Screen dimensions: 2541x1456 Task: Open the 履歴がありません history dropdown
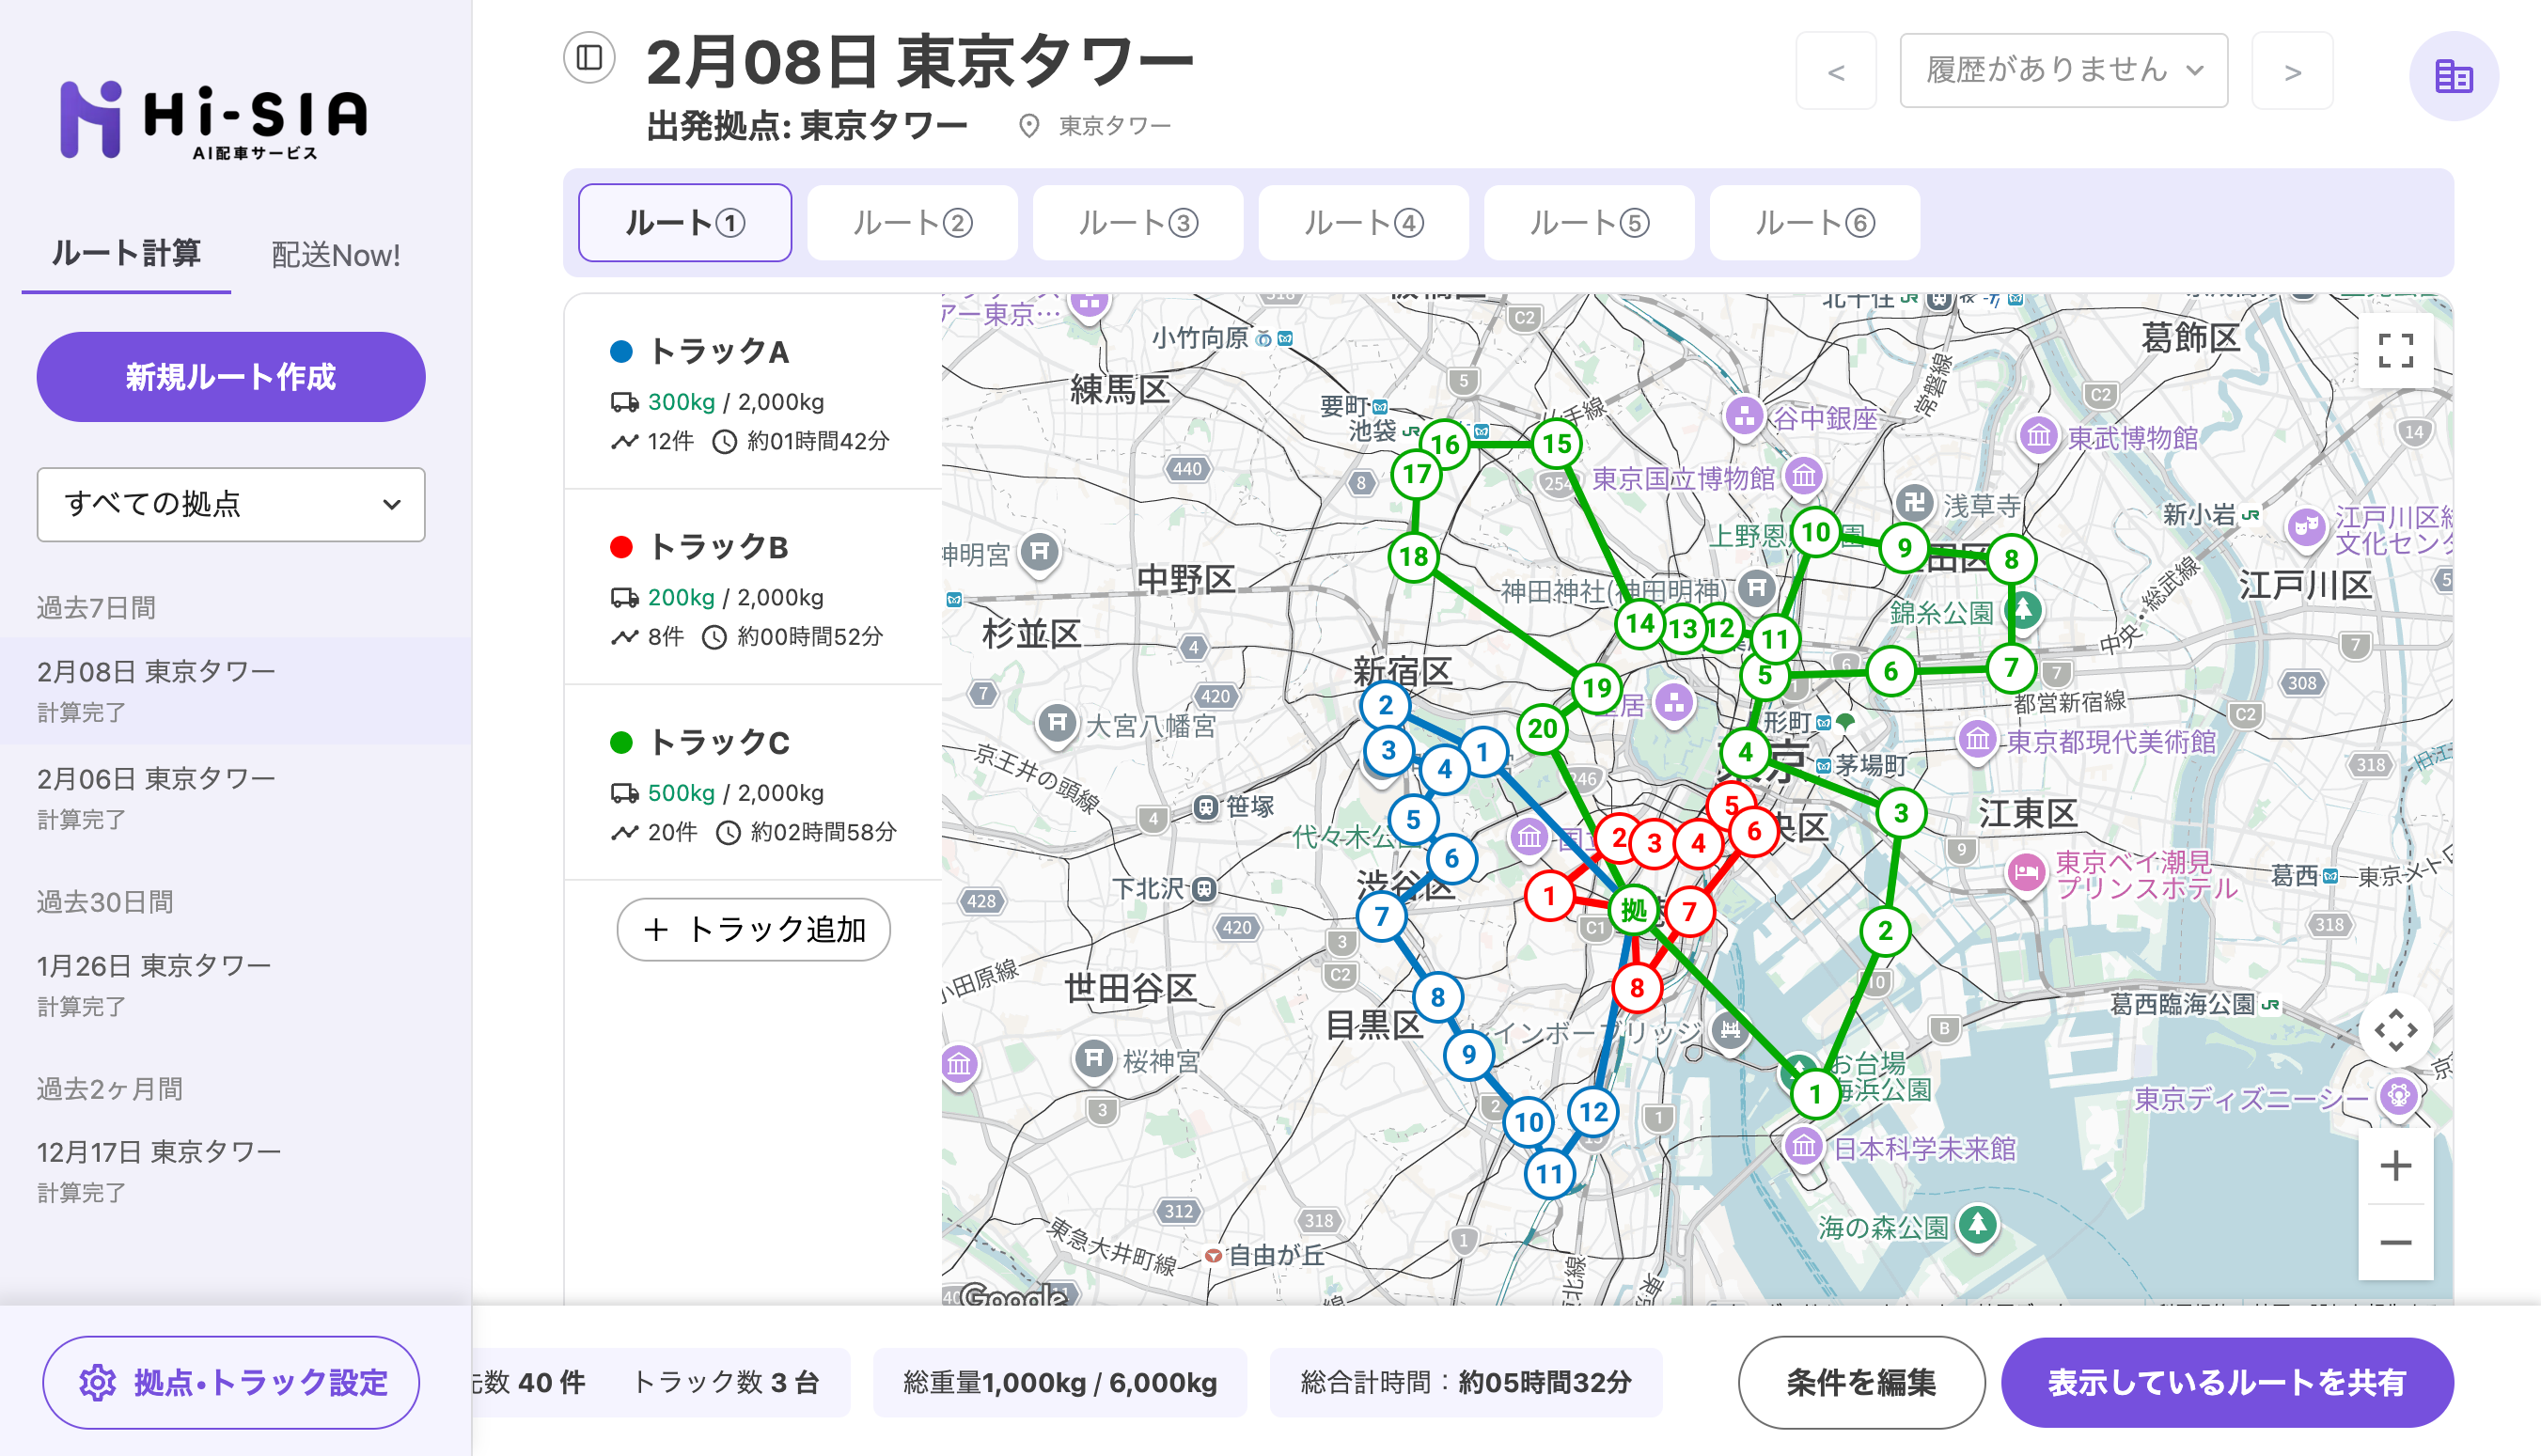pyautogui.click(x=2063, y=70)
